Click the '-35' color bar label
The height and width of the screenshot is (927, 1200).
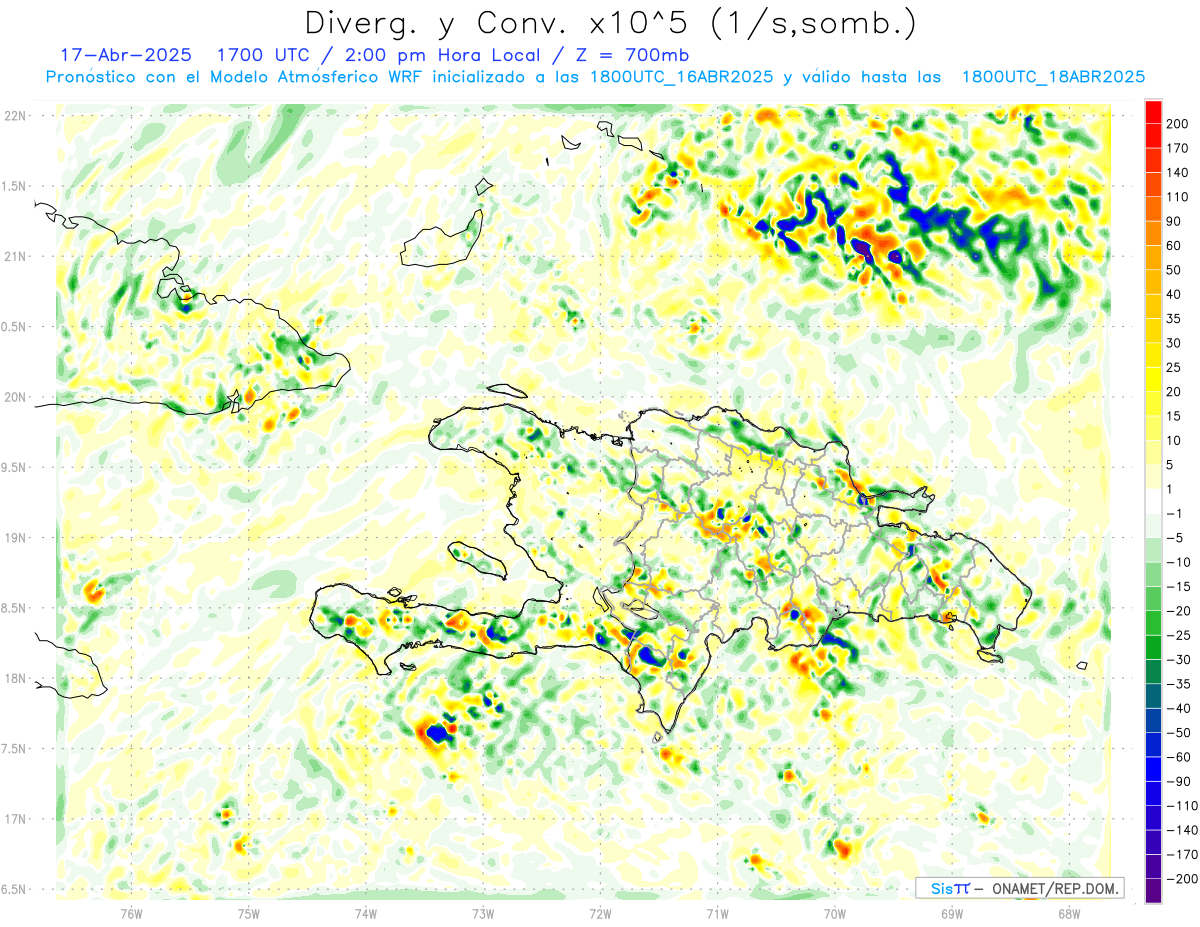tap(1177, 684)
